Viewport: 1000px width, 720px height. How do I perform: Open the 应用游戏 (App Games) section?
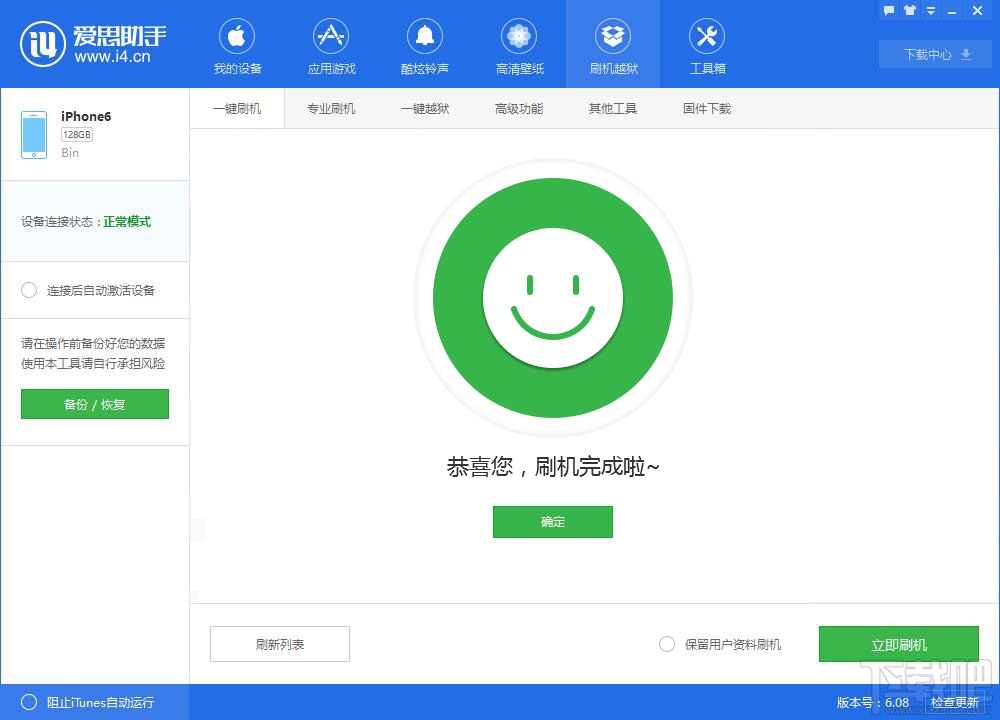pos(330,45)
